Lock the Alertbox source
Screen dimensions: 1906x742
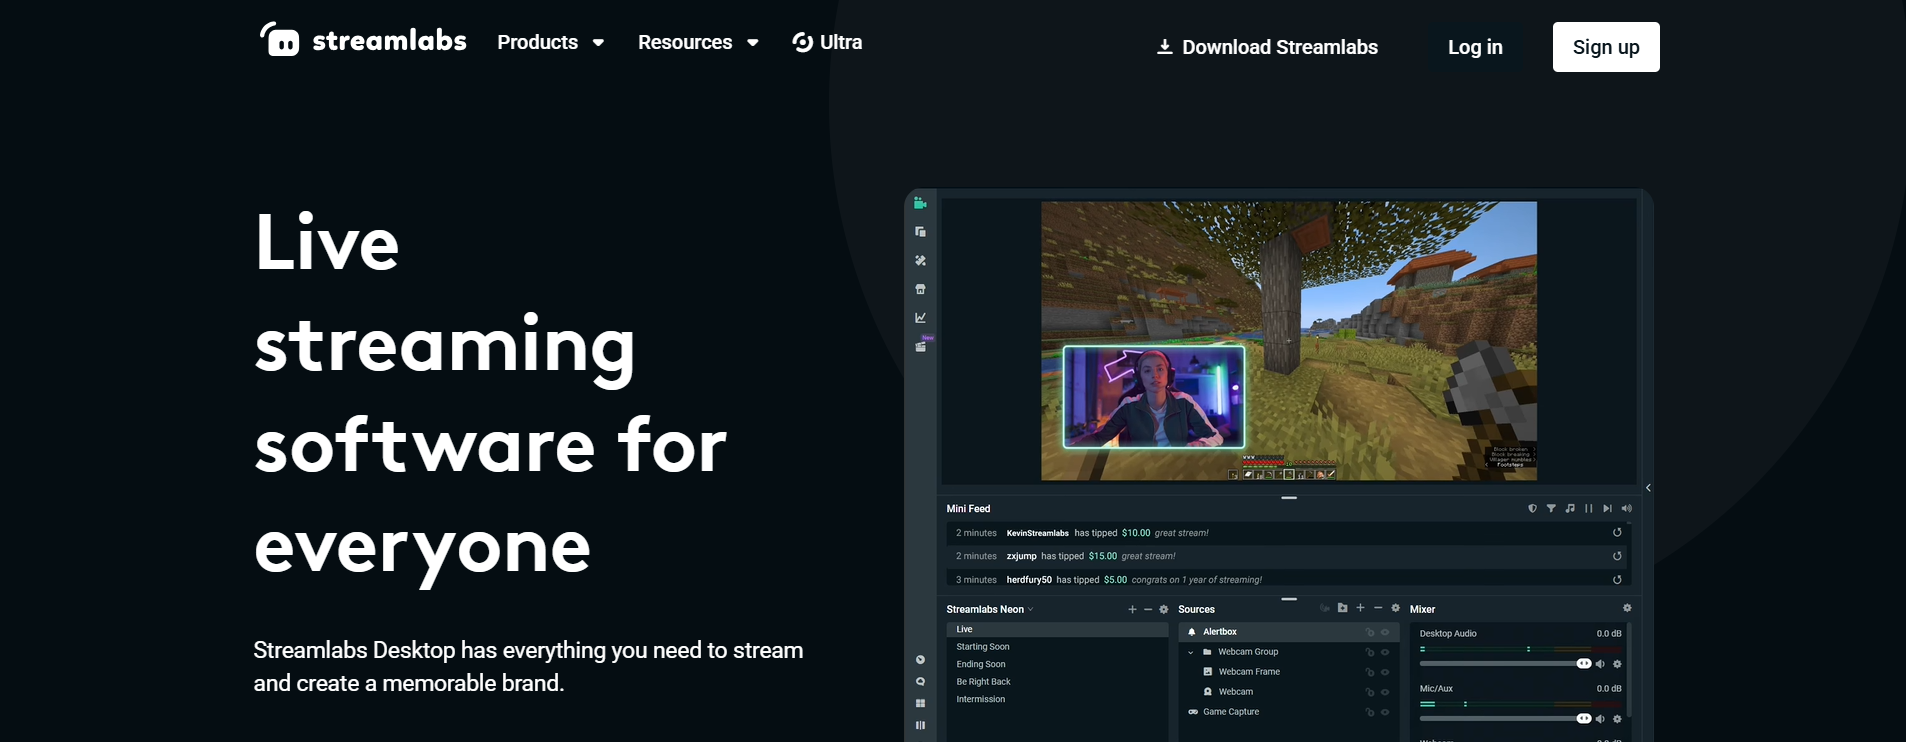(x=1370, y=632)
